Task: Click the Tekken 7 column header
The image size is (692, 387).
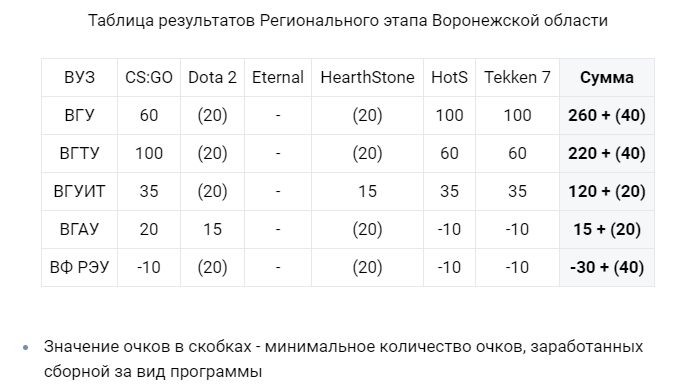Action: (517, 78)
